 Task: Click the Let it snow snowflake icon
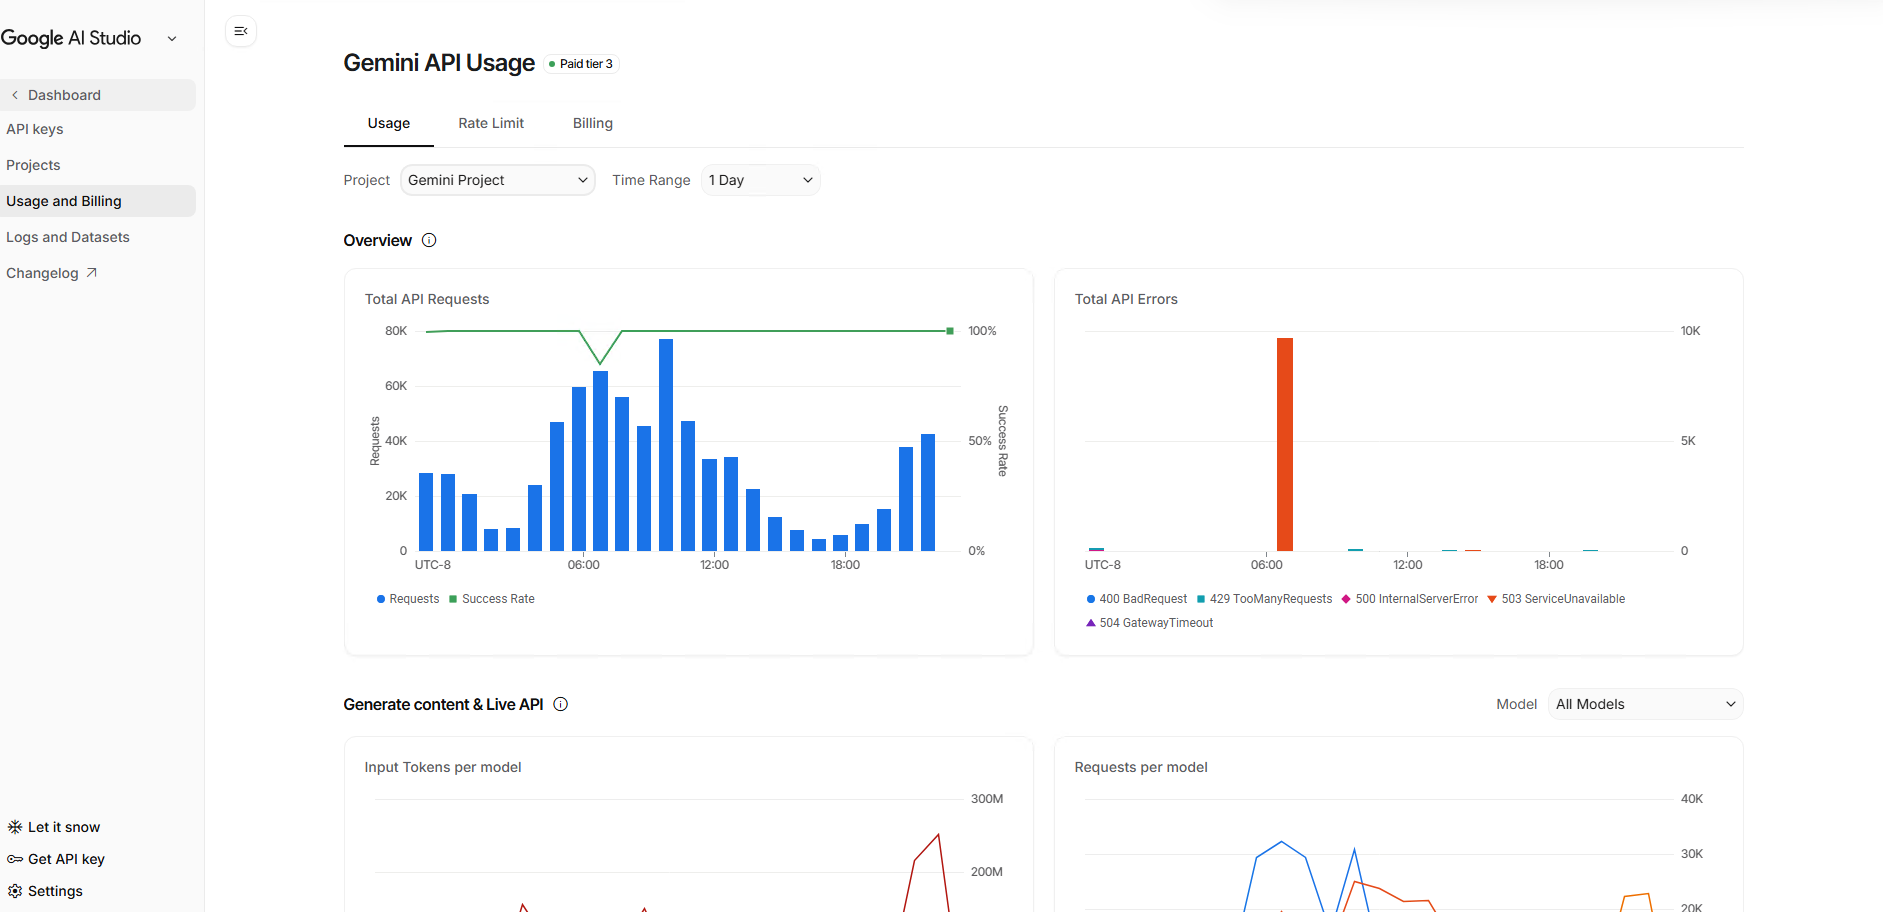[x=15, y=827]
